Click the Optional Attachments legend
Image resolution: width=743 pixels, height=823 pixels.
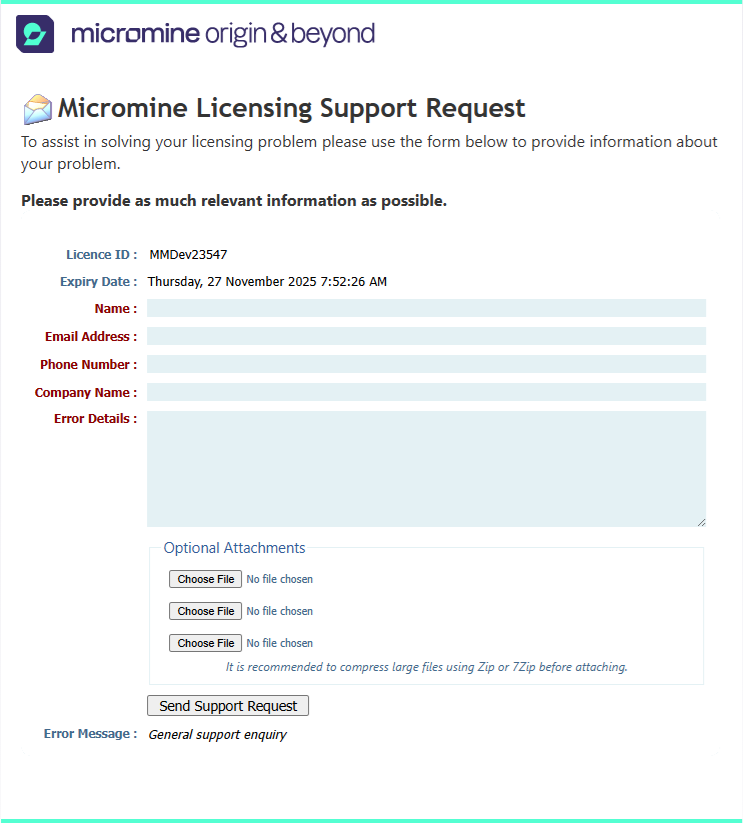click(234, 548)
